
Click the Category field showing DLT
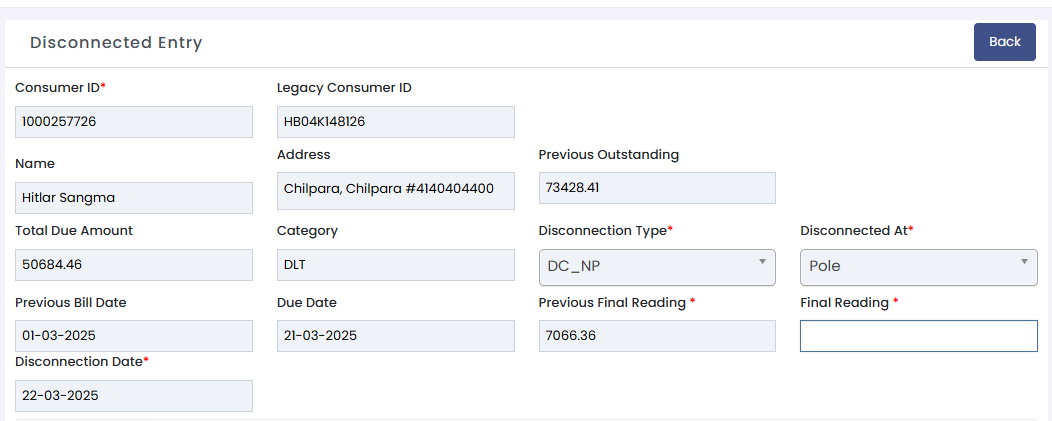pos(396,265)
